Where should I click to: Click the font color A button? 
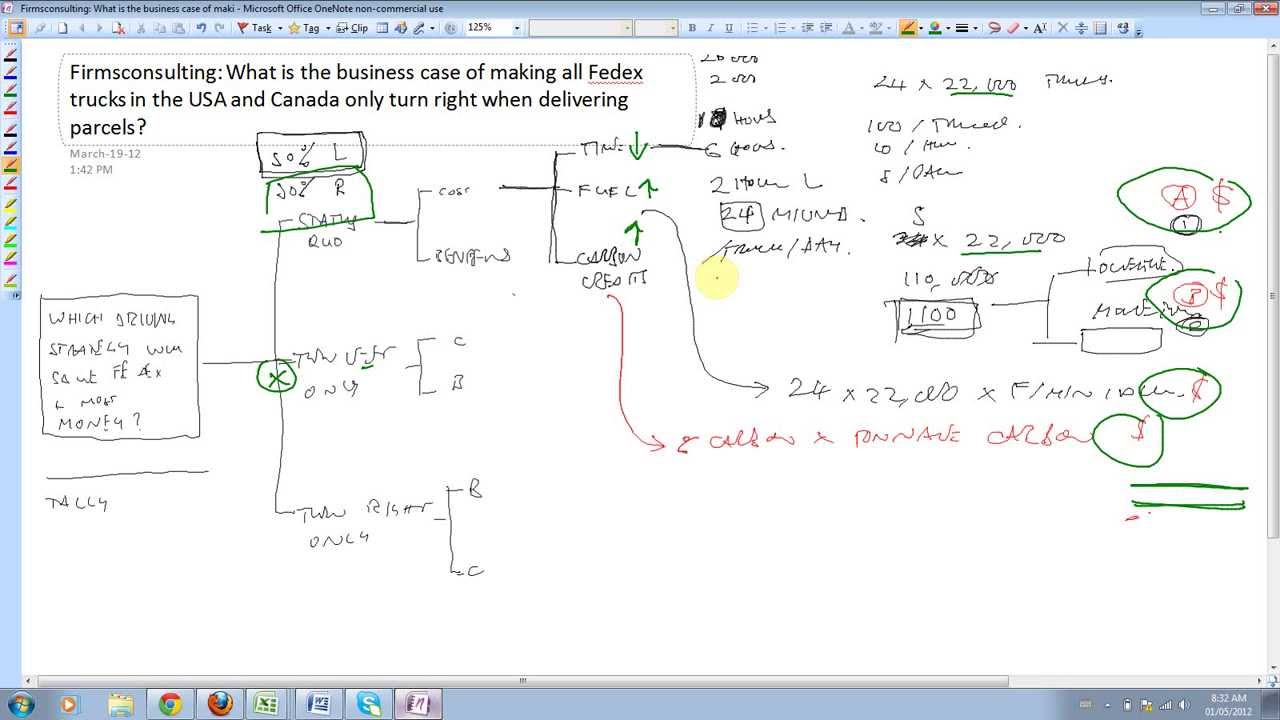coord(848,28)
